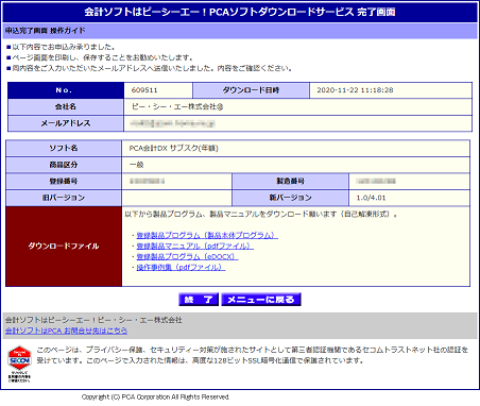This screenshot has width=480, height=406.
Task: Click the 申込完了画面 操作ガイド heading
Action: [x=45, y=31]
